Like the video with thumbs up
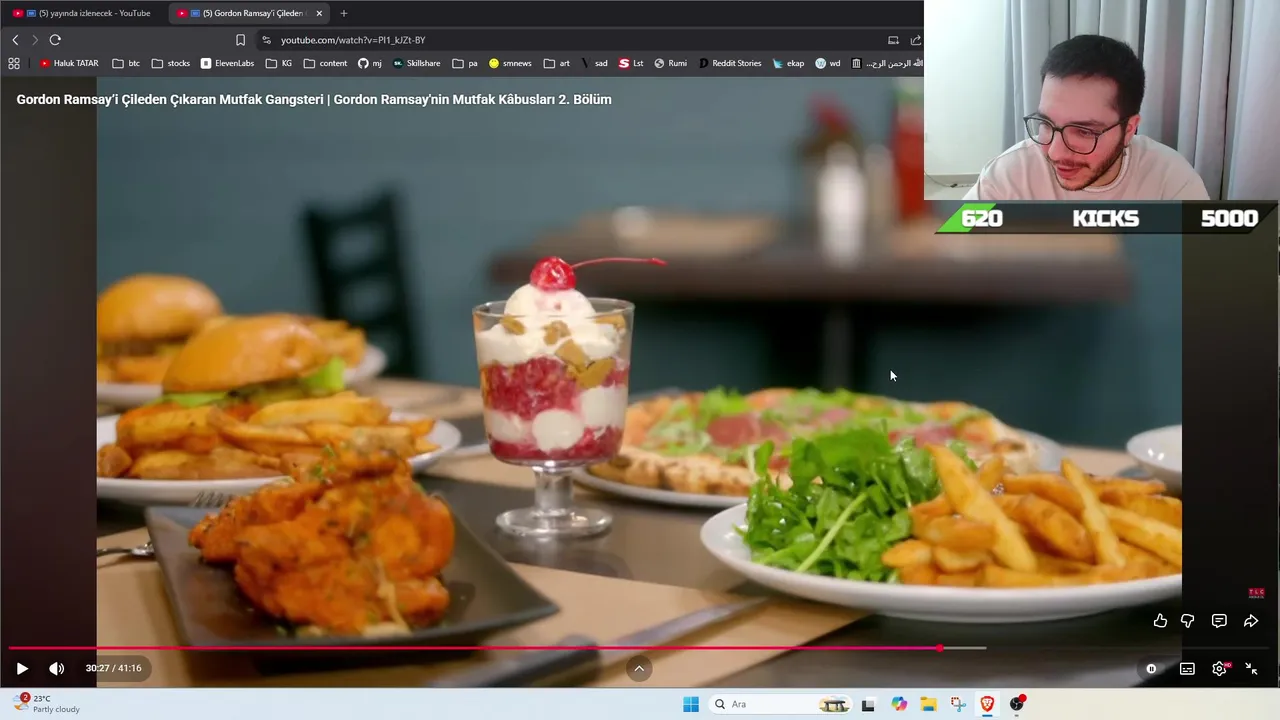1280x720 pixels. (1160, 621)
